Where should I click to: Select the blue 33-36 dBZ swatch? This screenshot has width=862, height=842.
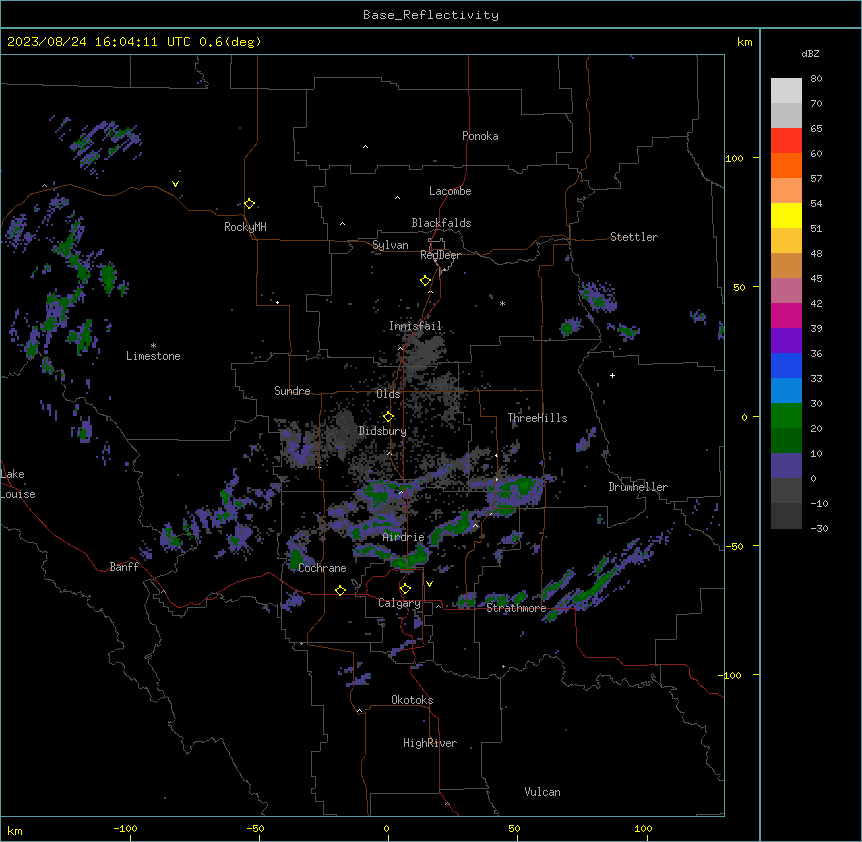tap(786, 365)
